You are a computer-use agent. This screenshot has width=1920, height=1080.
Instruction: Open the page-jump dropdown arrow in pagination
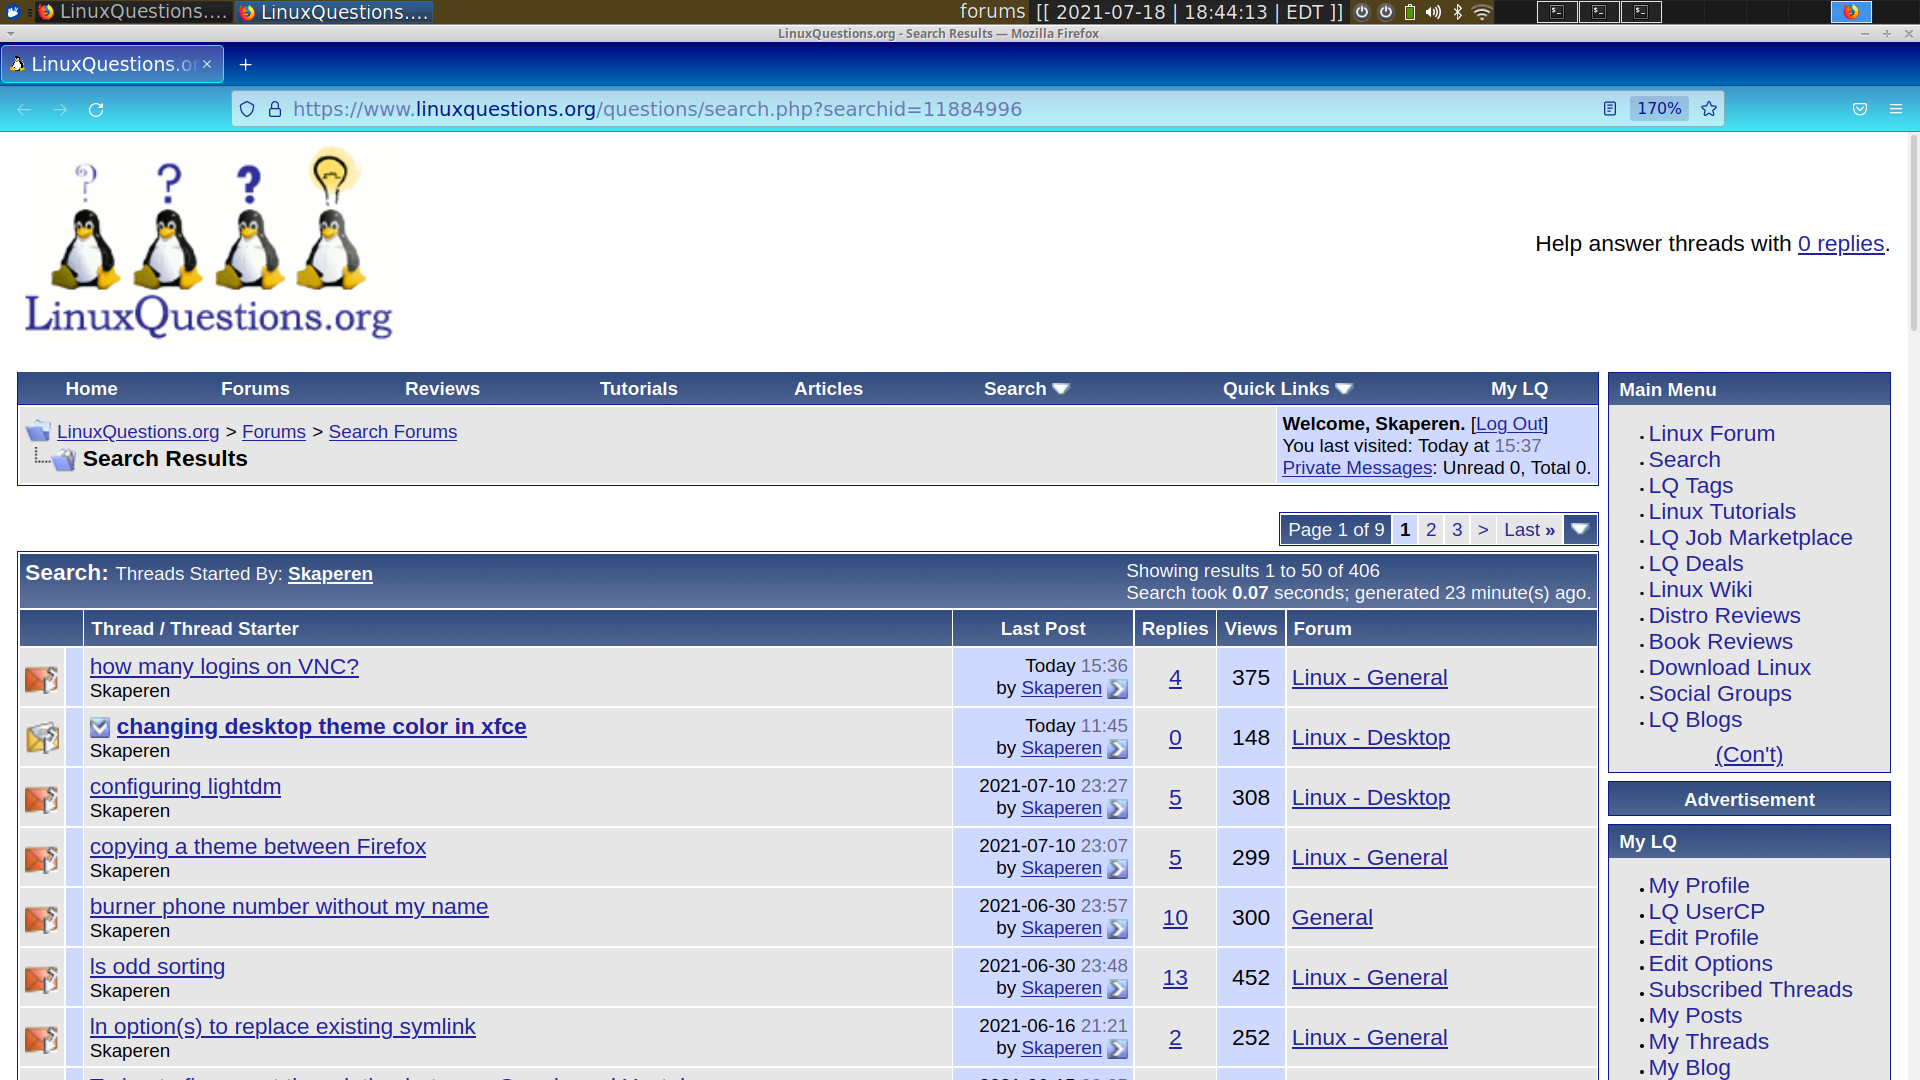[1580, 529]
